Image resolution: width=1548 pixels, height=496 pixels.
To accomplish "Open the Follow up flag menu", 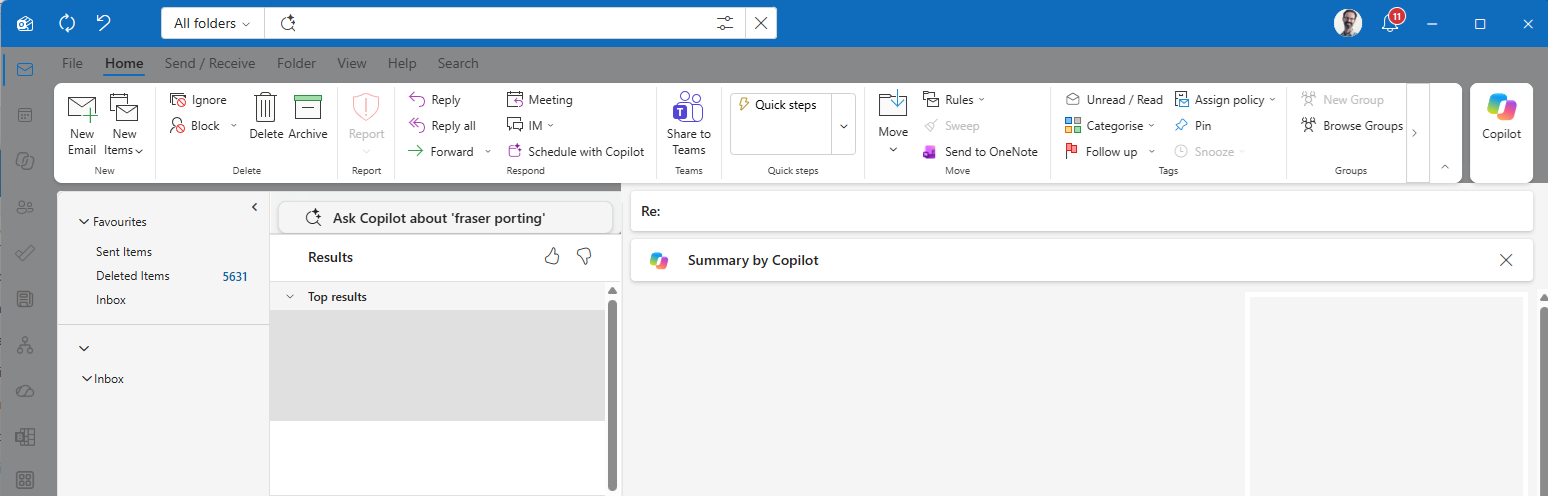I will pyautogui.click(x=1110, y=152).
